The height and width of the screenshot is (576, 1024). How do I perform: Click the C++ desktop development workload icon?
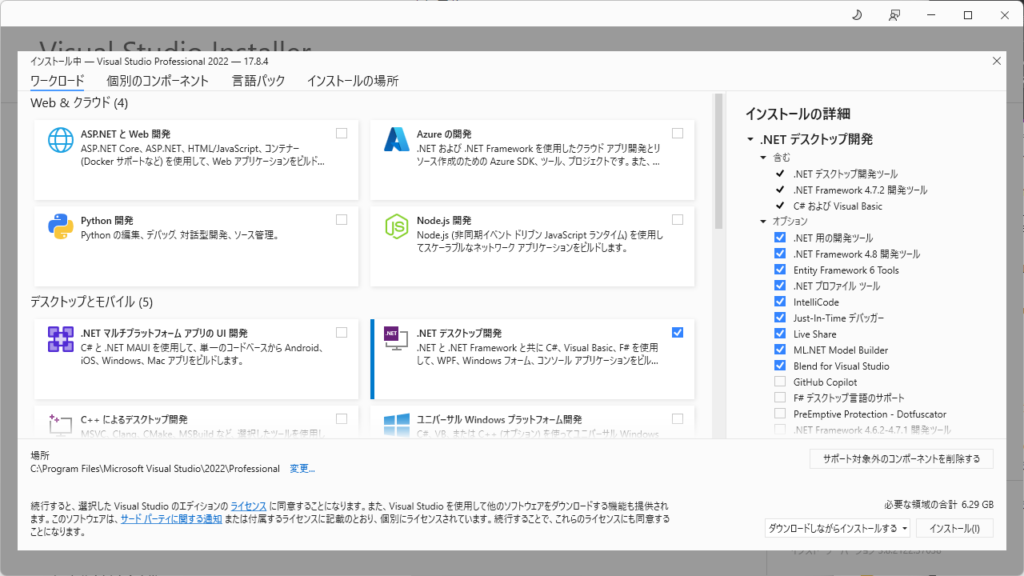tap(61, 424)
